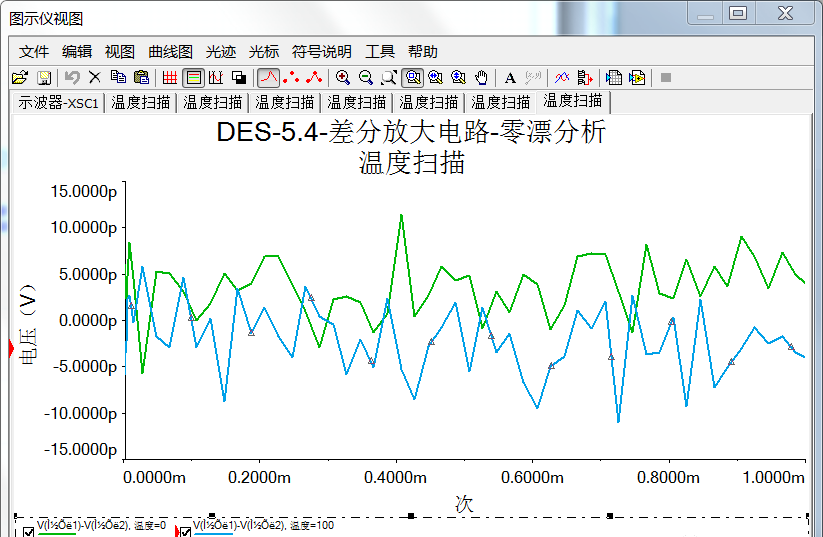This screenshot has width=823, height=537.
Task: Open the 光迹 menu
Action: [x=220, y=51]
